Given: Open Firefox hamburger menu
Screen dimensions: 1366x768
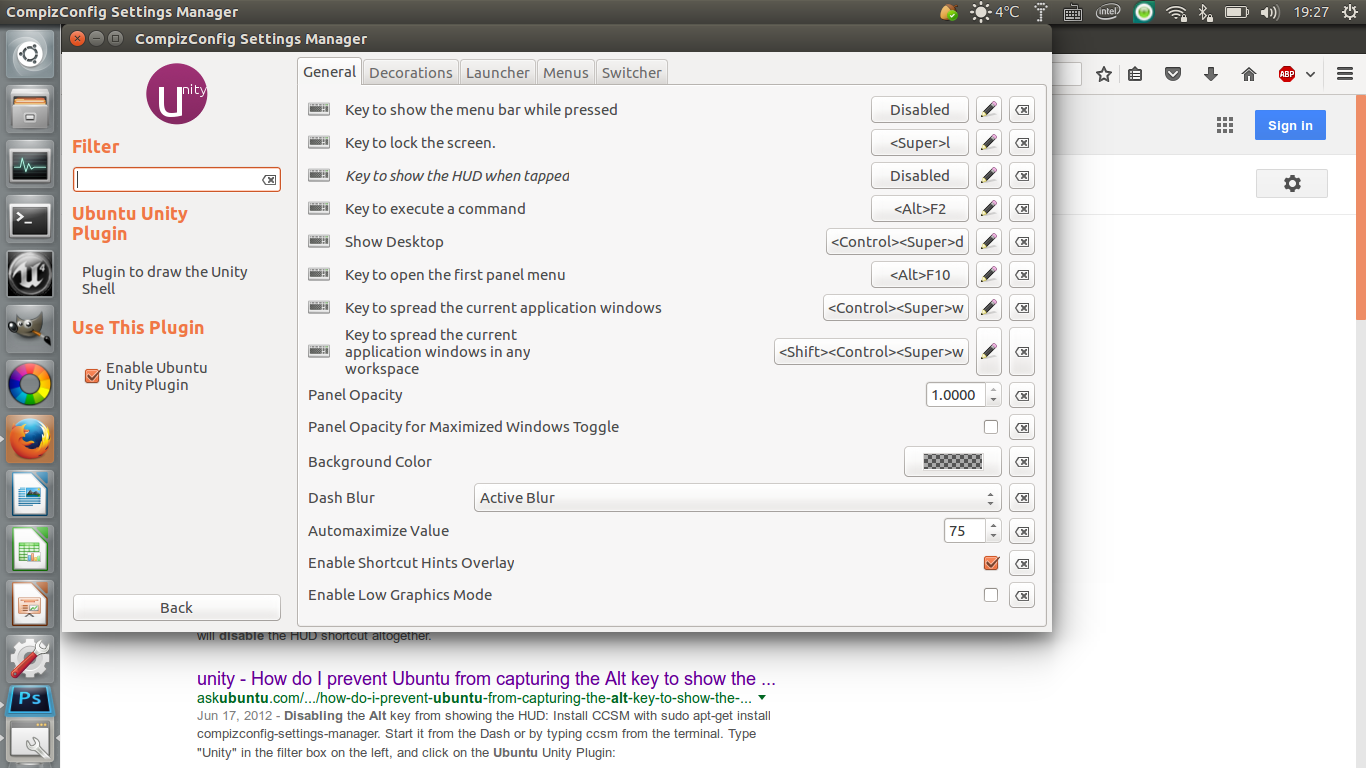Looking at the screenshot, I should (x=1344, y=74).
